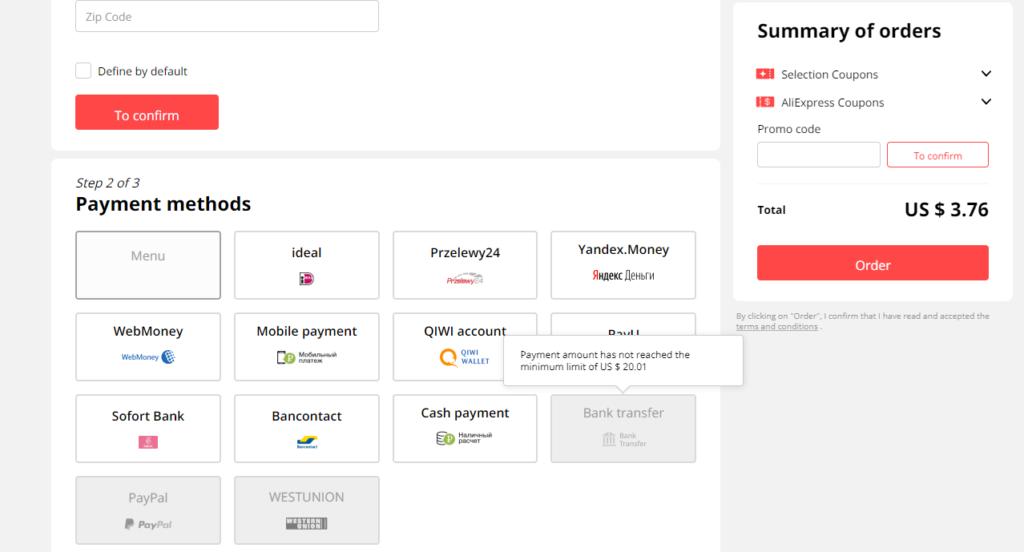Viewport: 1024px width, 552px height.
Task: Select the Cash payment option
Action: 464,427
